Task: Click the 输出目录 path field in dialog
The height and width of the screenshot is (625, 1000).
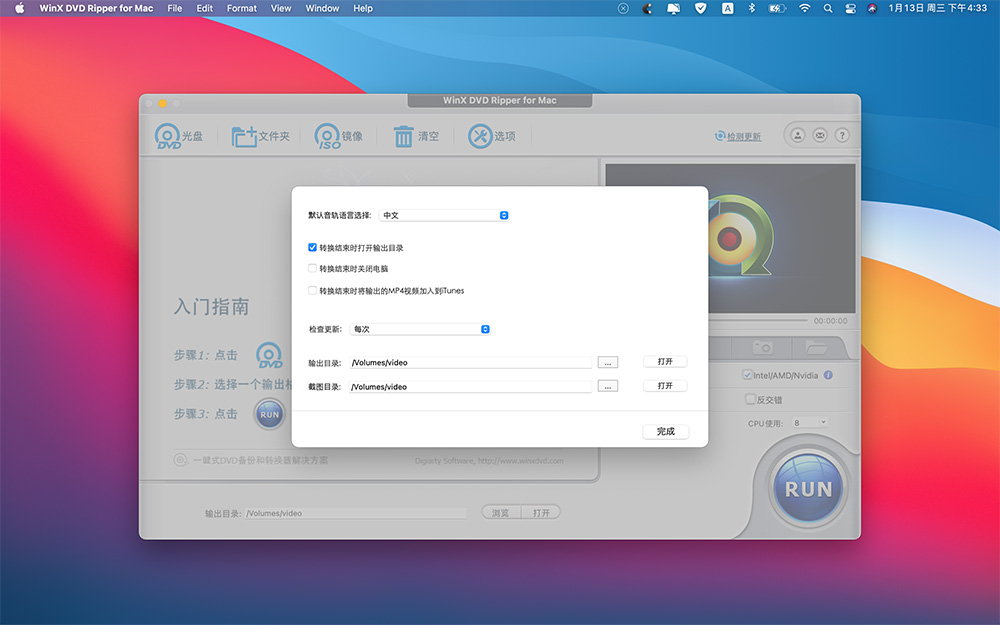Action: tap(471, 362)
